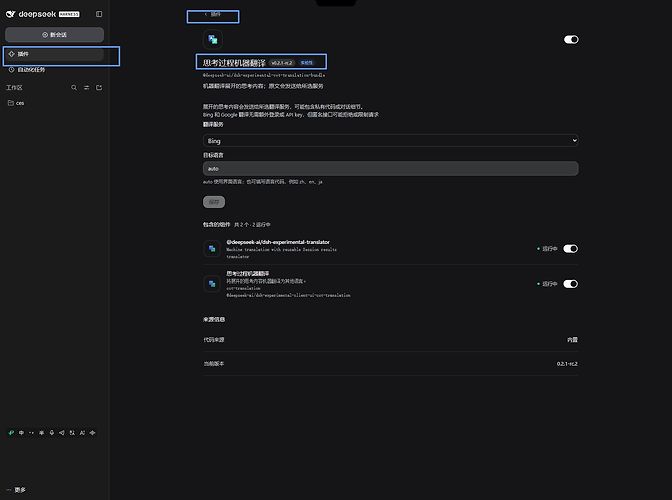
Task: Go back to the 插件 list
Action: pyautogui.click(x=213, y=14)
